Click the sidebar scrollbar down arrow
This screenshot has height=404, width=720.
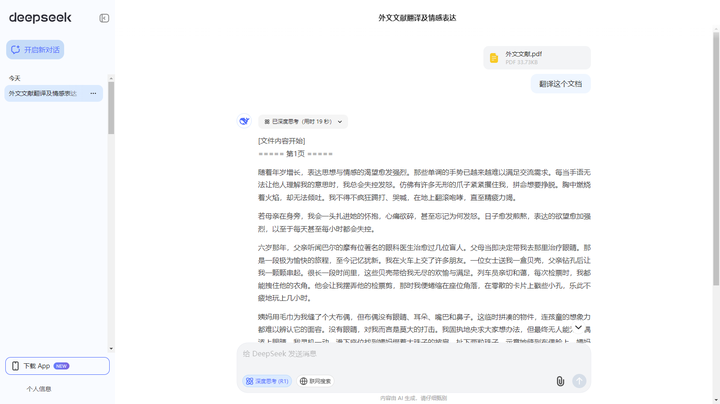111,348
